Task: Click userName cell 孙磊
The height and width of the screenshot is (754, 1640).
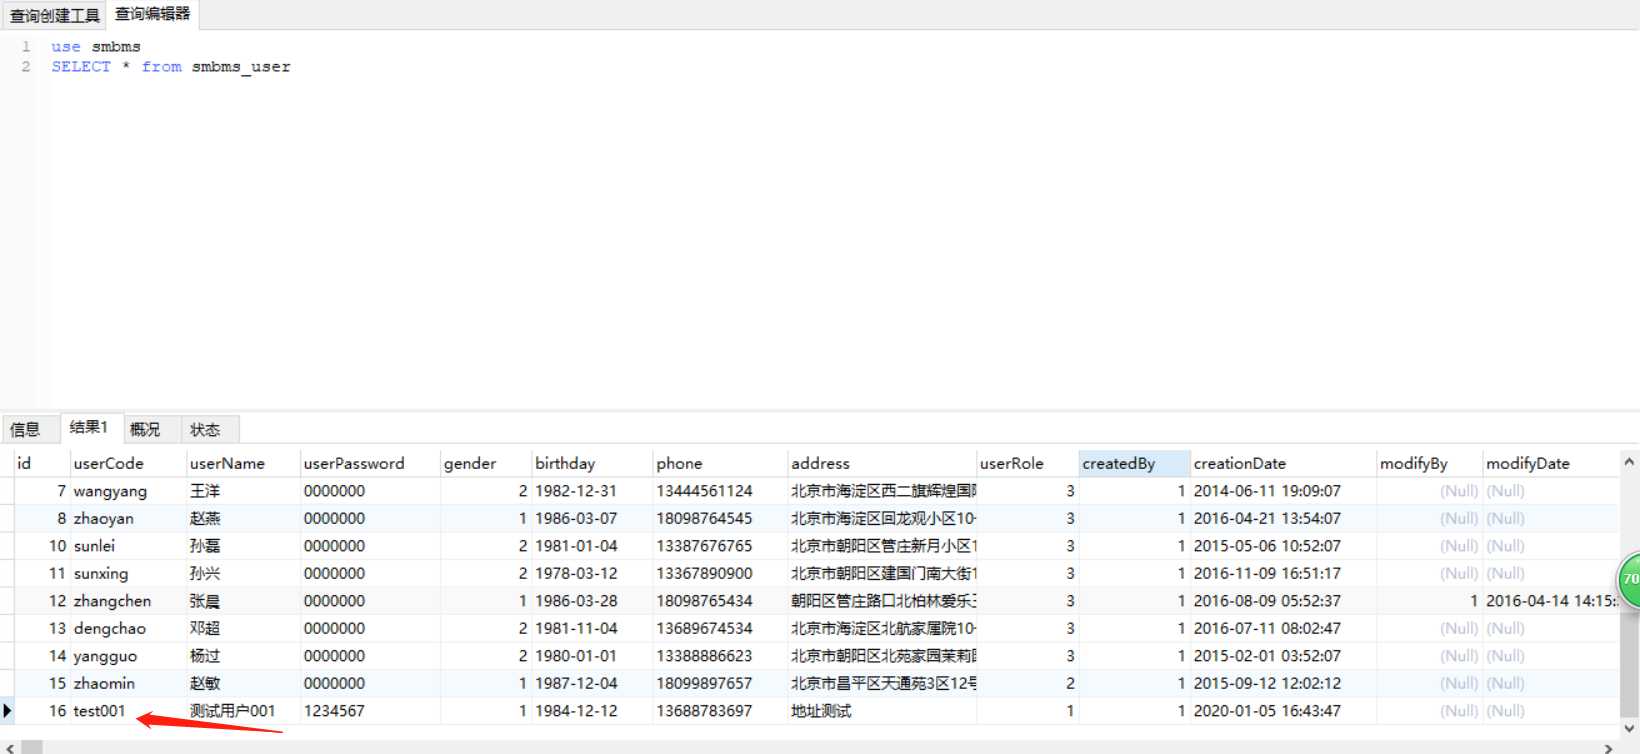Action: coord(243,546)
